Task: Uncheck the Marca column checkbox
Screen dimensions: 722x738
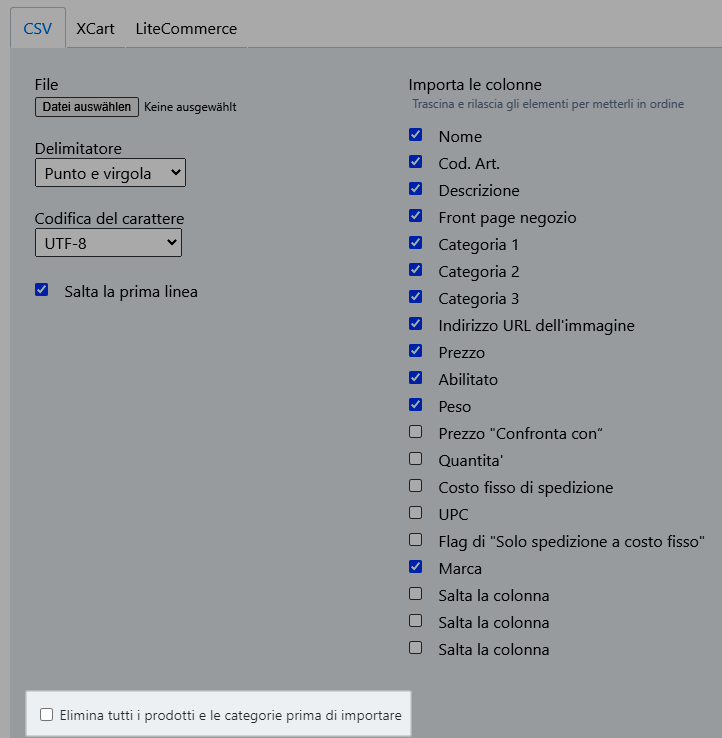Action: pos(416,567)
